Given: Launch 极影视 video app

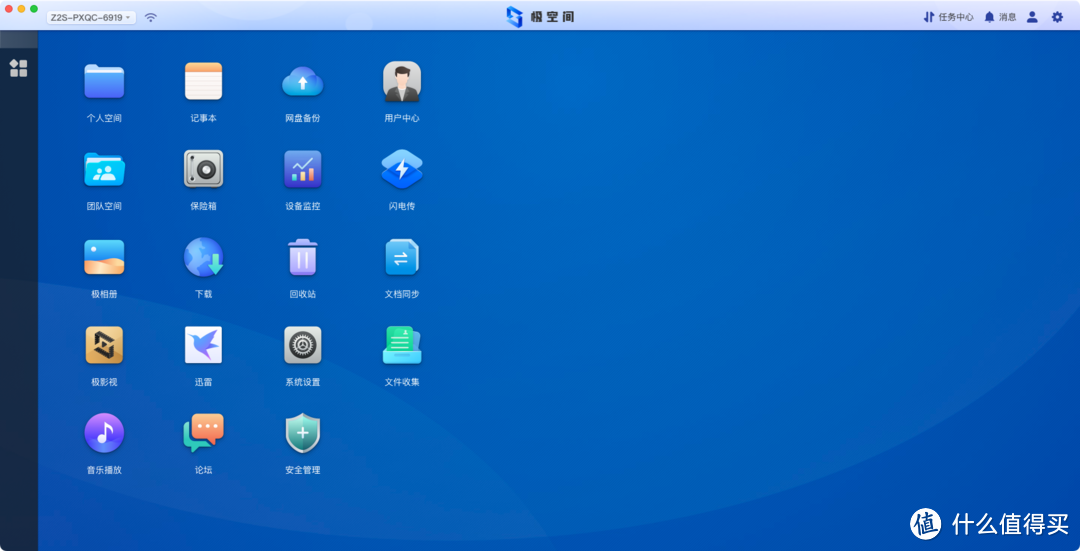Looking at the screenshot, I should pos(104,345).
